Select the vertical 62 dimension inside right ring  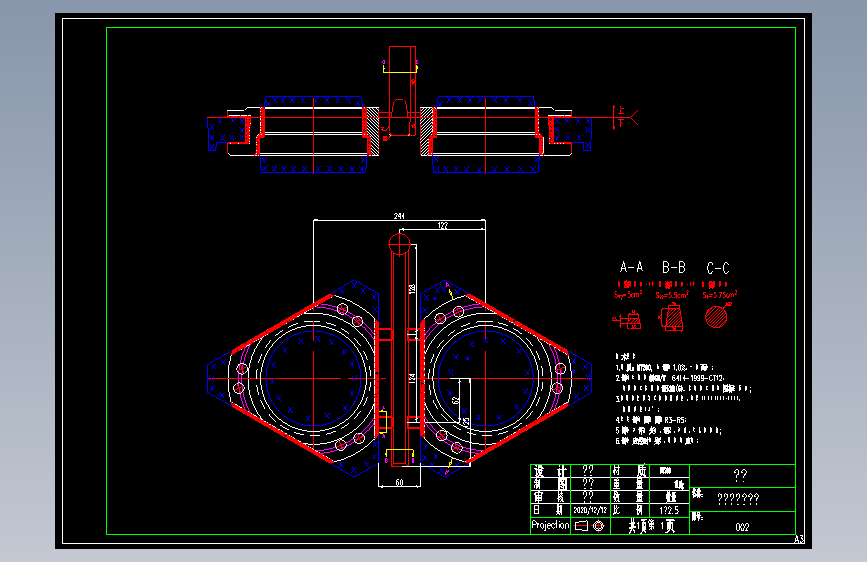(x=456, y=399)
